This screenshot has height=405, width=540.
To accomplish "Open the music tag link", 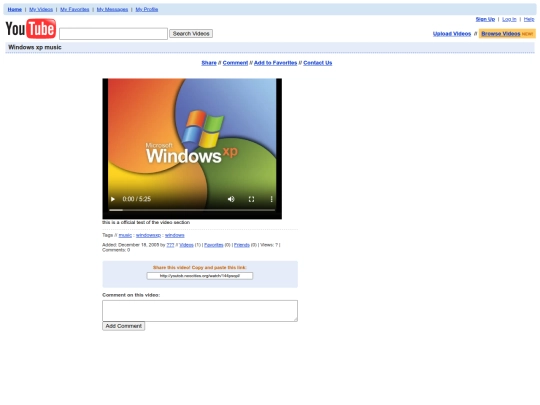I will (x=125, y=235).
